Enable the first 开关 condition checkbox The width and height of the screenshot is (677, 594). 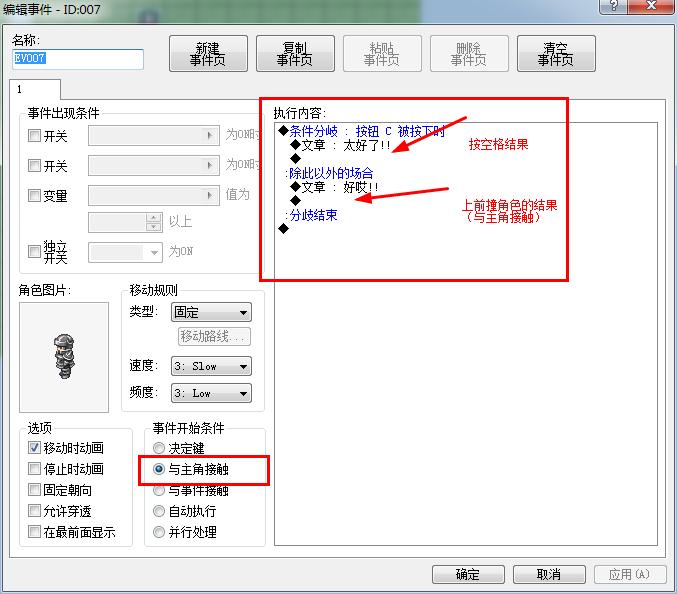tap(34, 136)
